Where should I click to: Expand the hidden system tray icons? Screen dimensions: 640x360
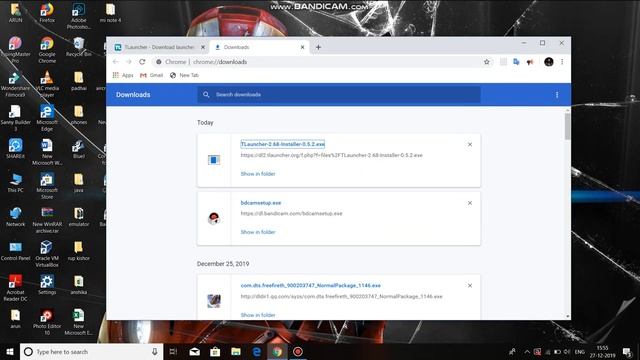(527, 351)
